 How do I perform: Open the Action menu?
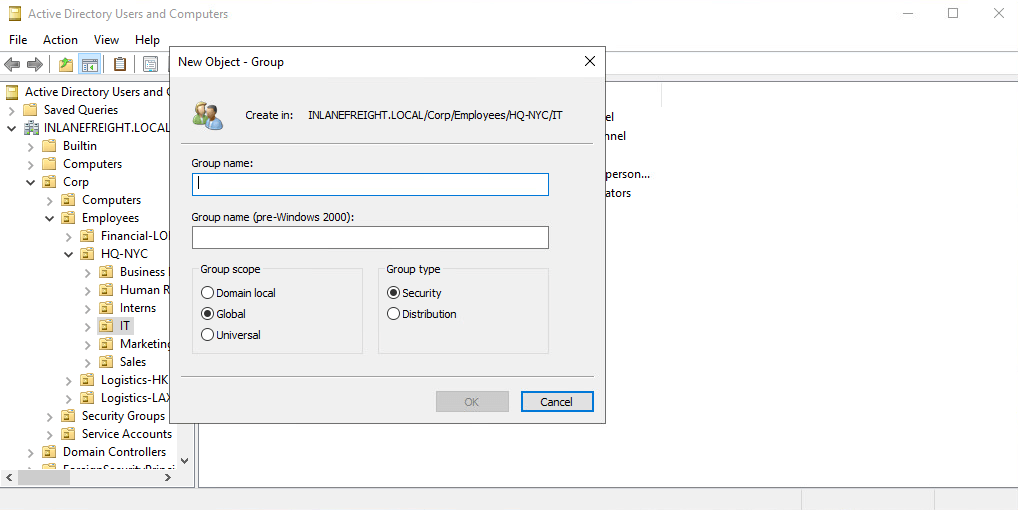pos(60,40)
